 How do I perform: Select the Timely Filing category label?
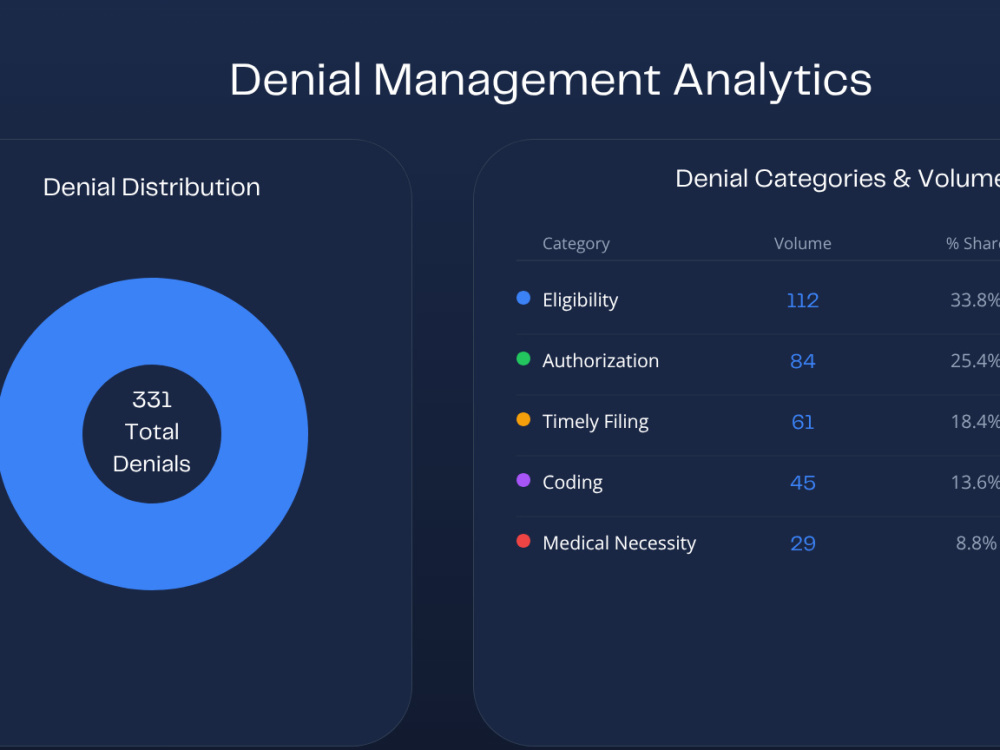click(x=595, y=422)
